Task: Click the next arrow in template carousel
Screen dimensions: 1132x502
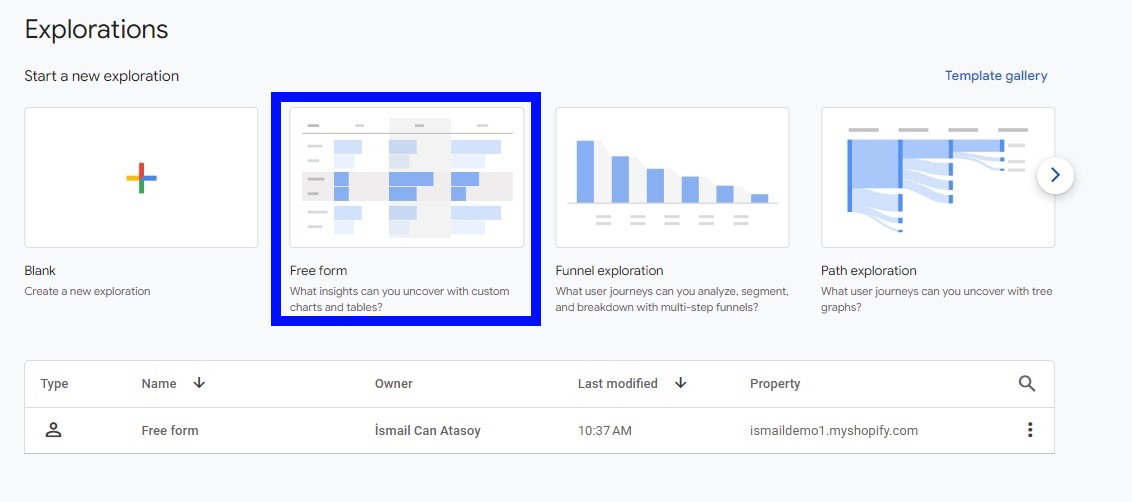Action: click(1055, 175)
